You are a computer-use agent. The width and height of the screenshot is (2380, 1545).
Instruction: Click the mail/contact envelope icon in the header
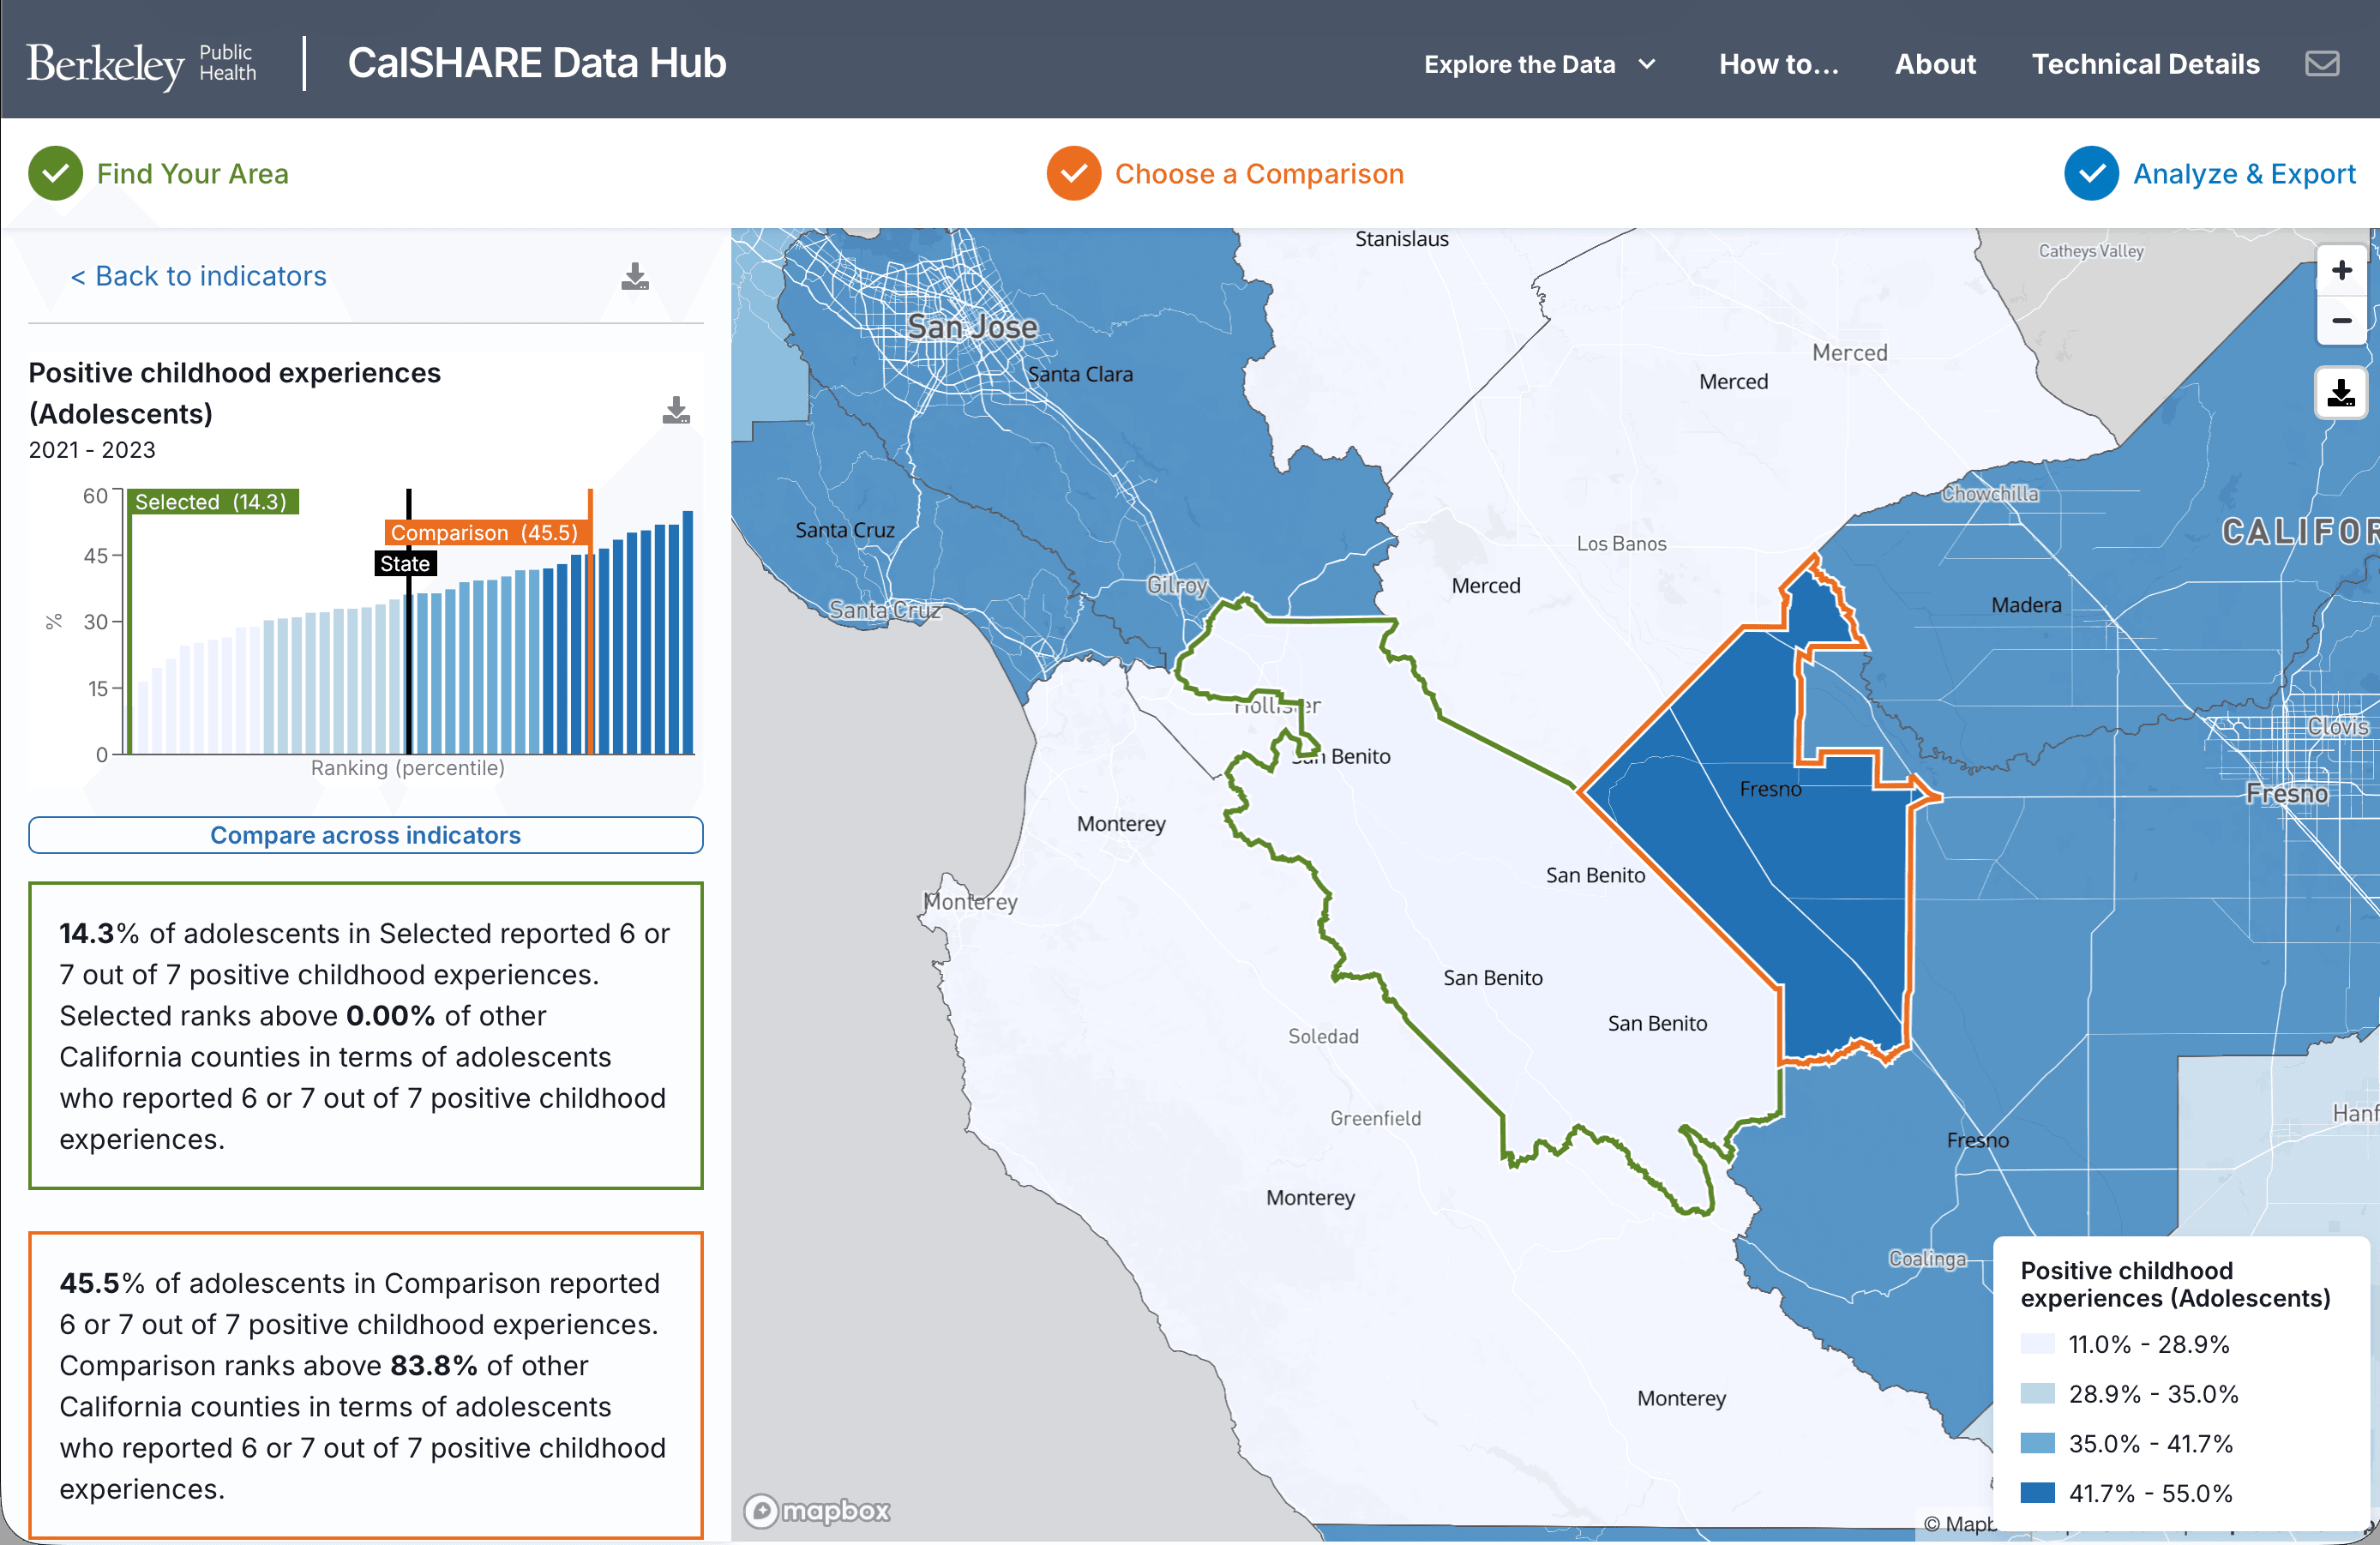2322,63
